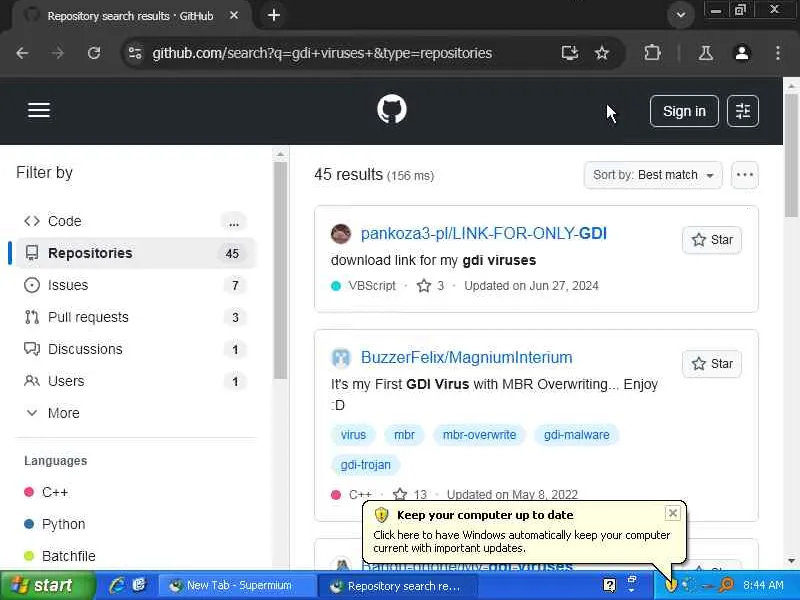
Task: Expand the tab search dropdown arrow
Action: pyautogui.click(x=681, y=15)
